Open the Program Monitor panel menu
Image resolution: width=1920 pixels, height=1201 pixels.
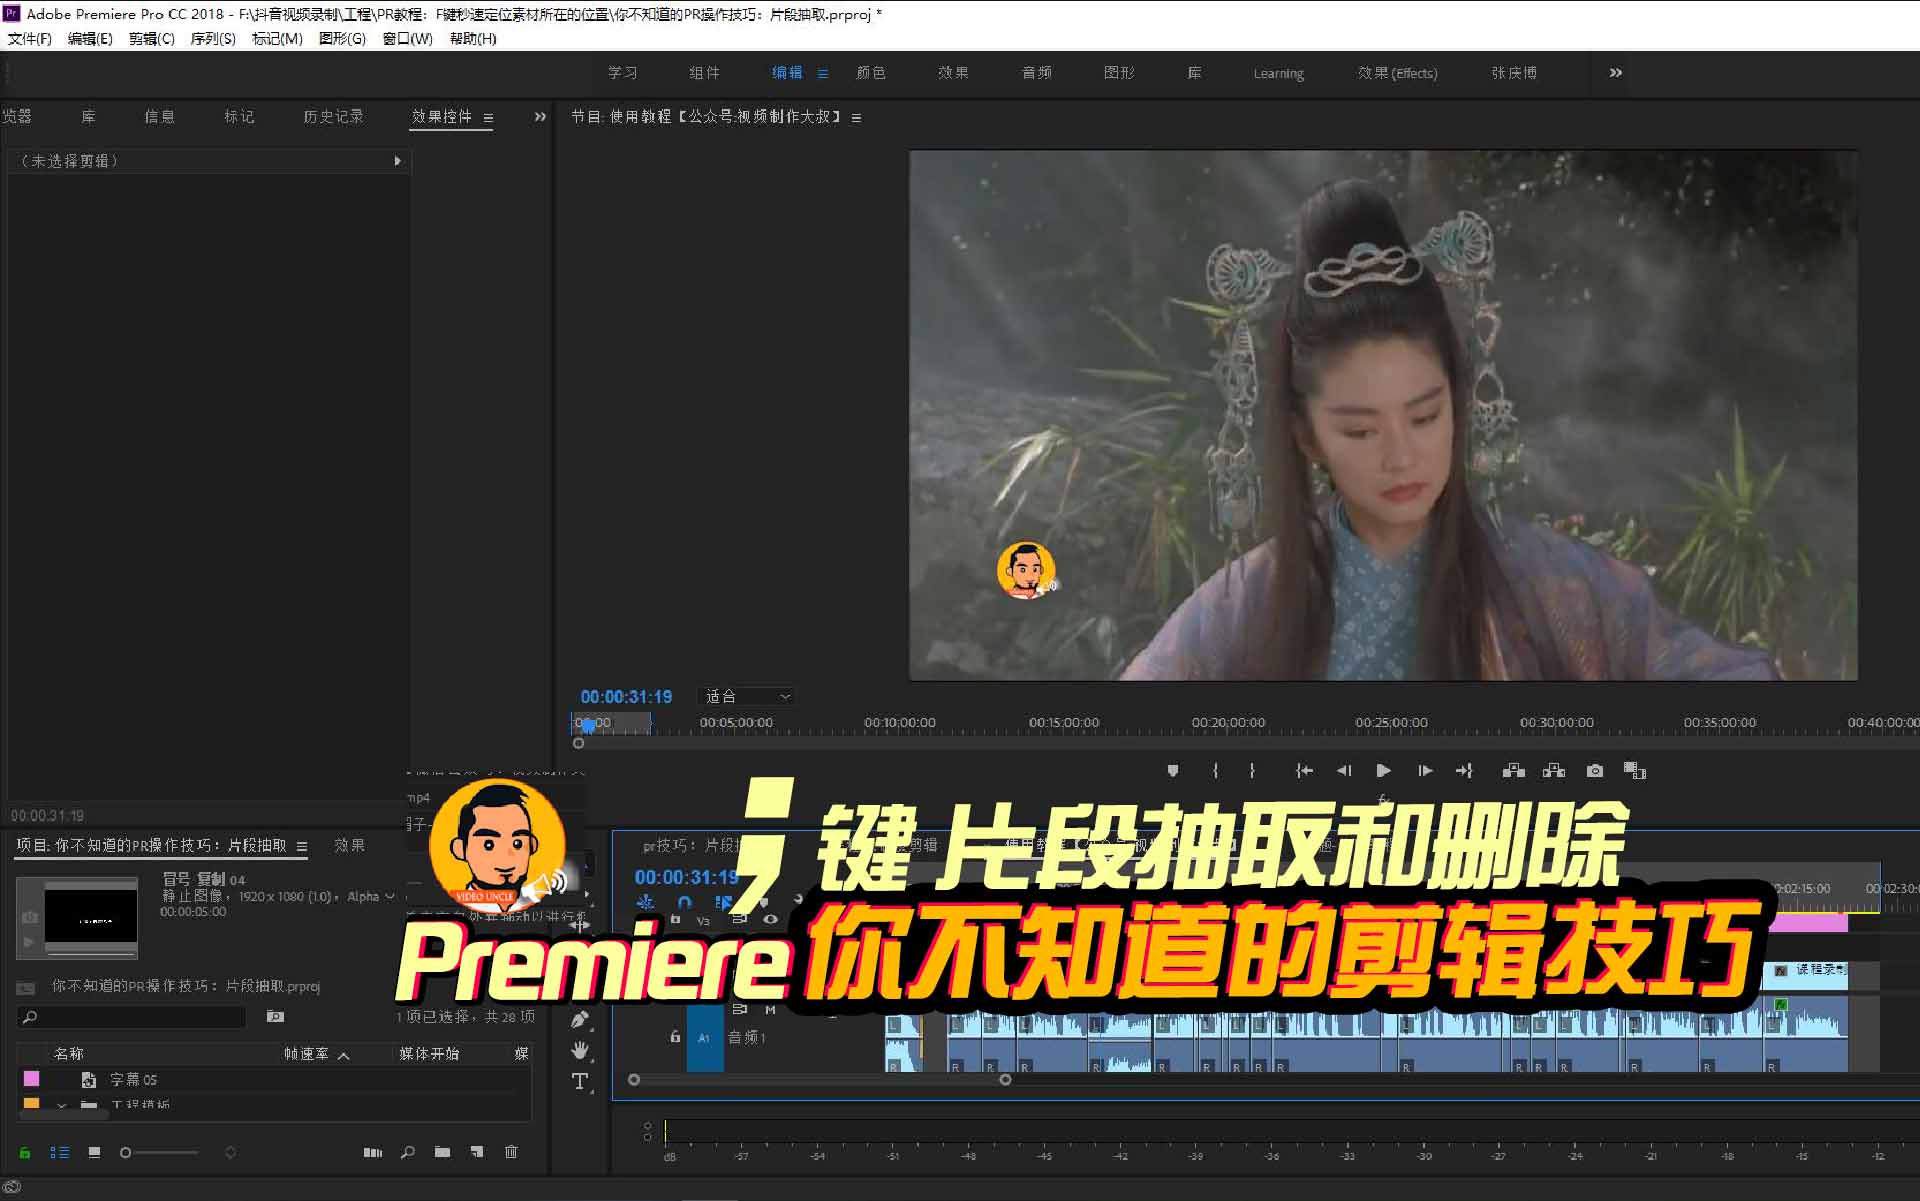pos(856,117)
